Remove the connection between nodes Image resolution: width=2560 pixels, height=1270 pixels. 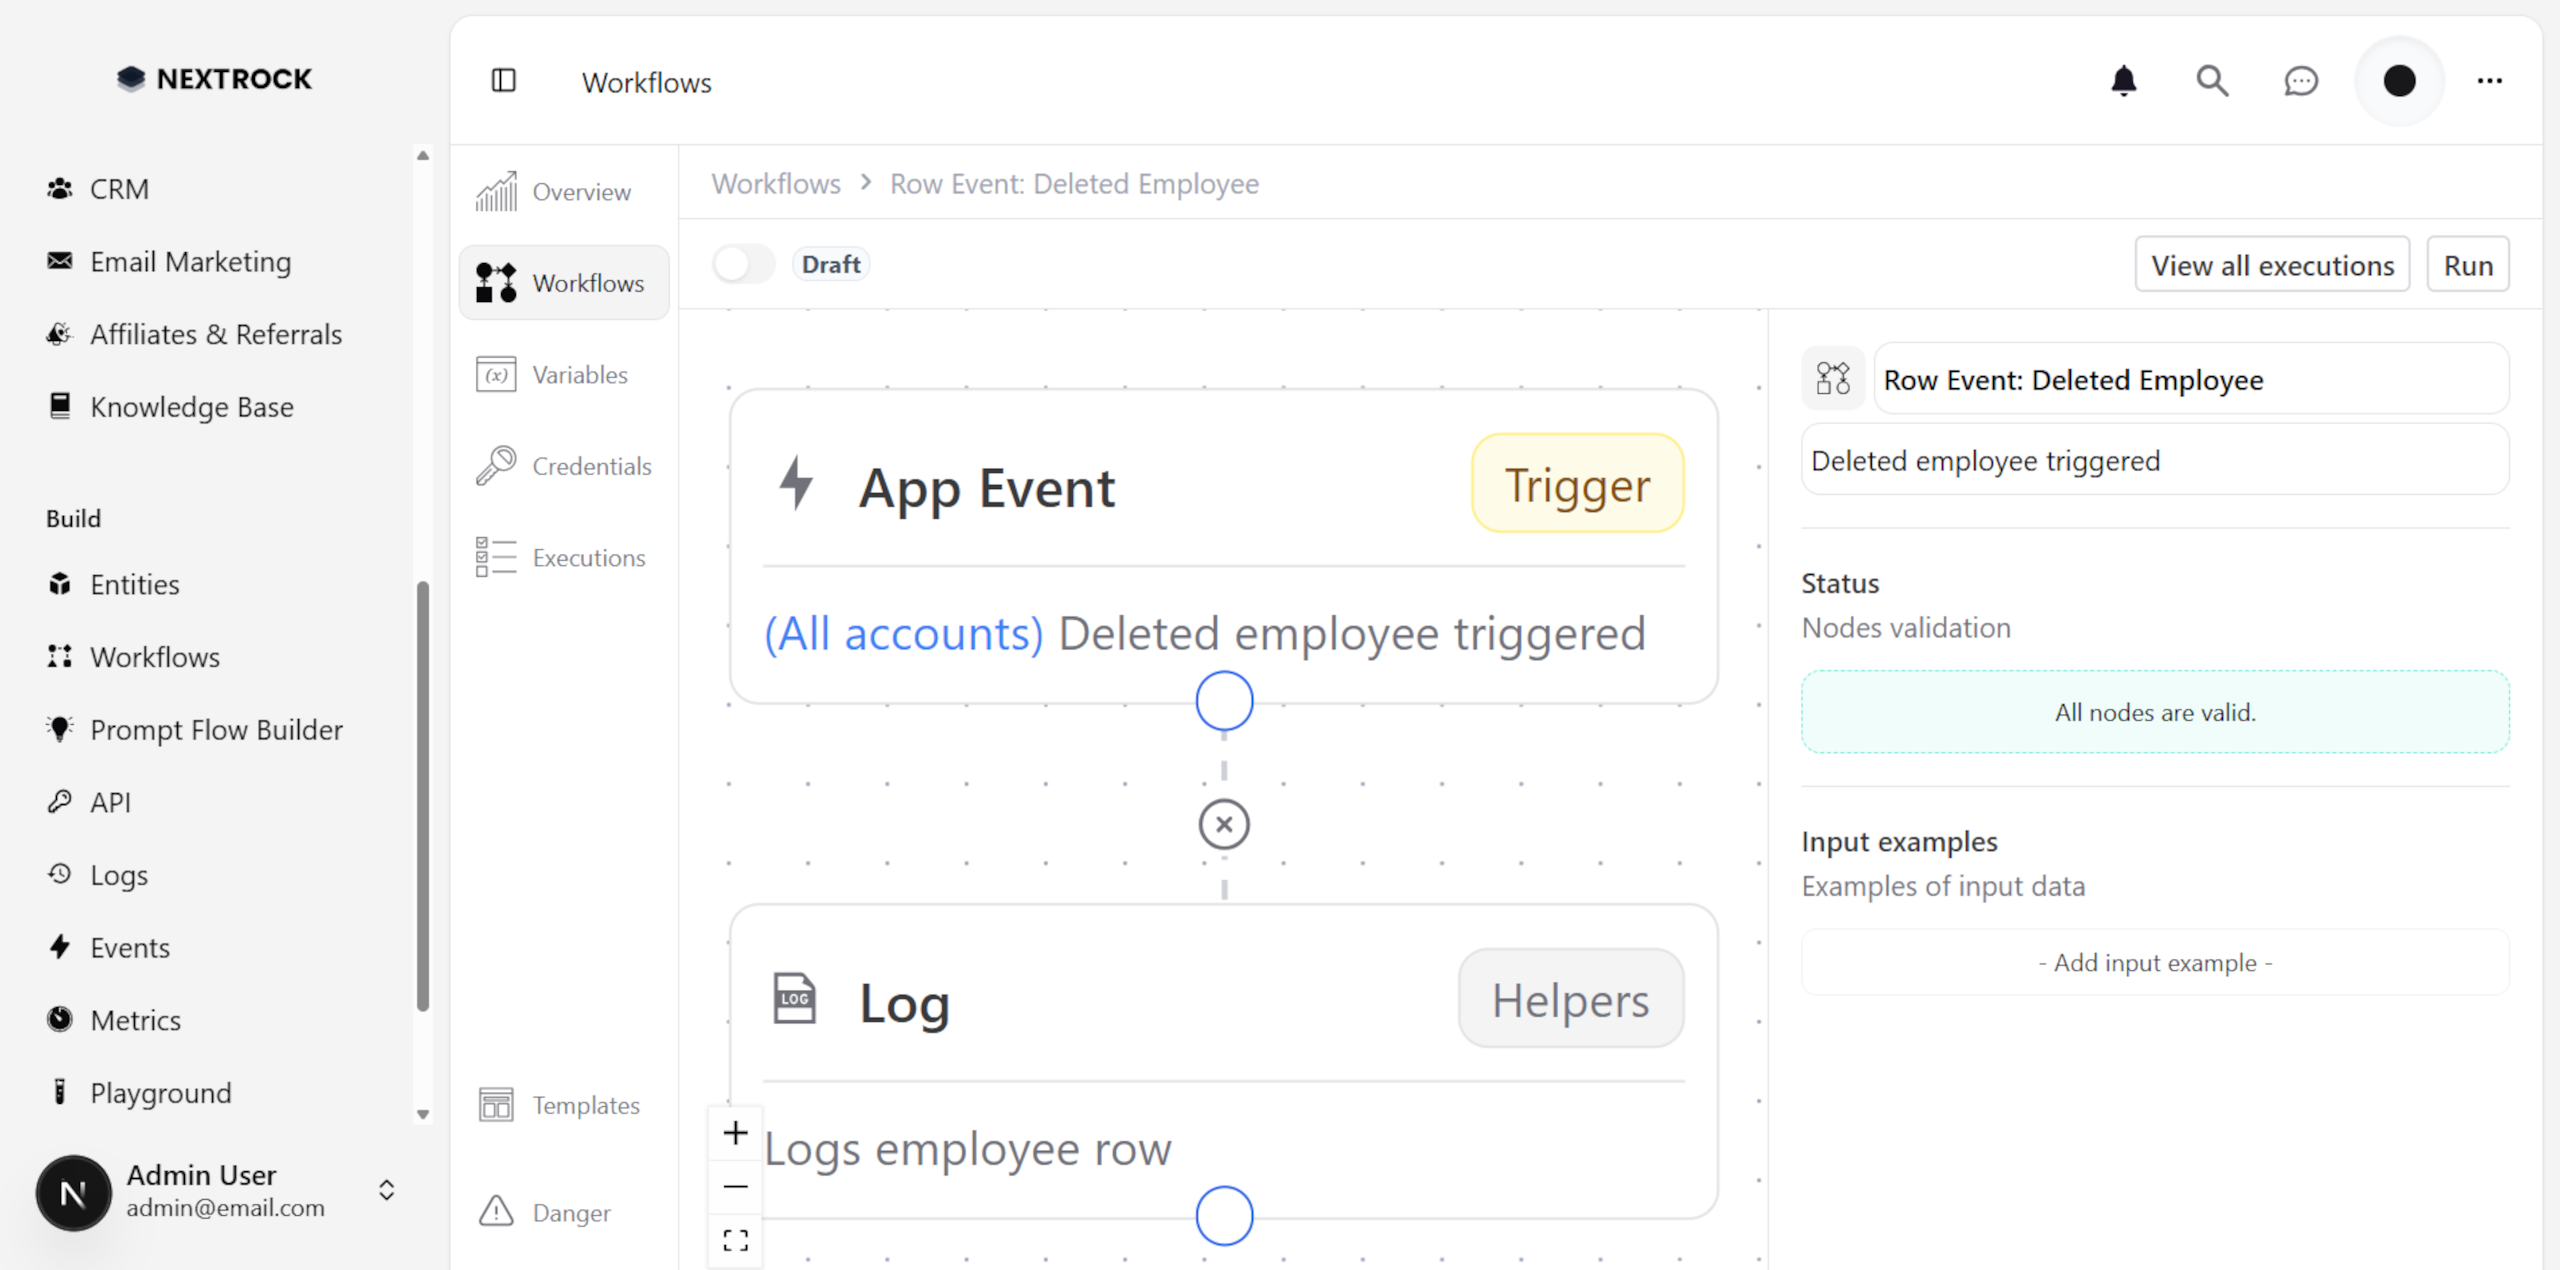click(x=1223, y=824)
